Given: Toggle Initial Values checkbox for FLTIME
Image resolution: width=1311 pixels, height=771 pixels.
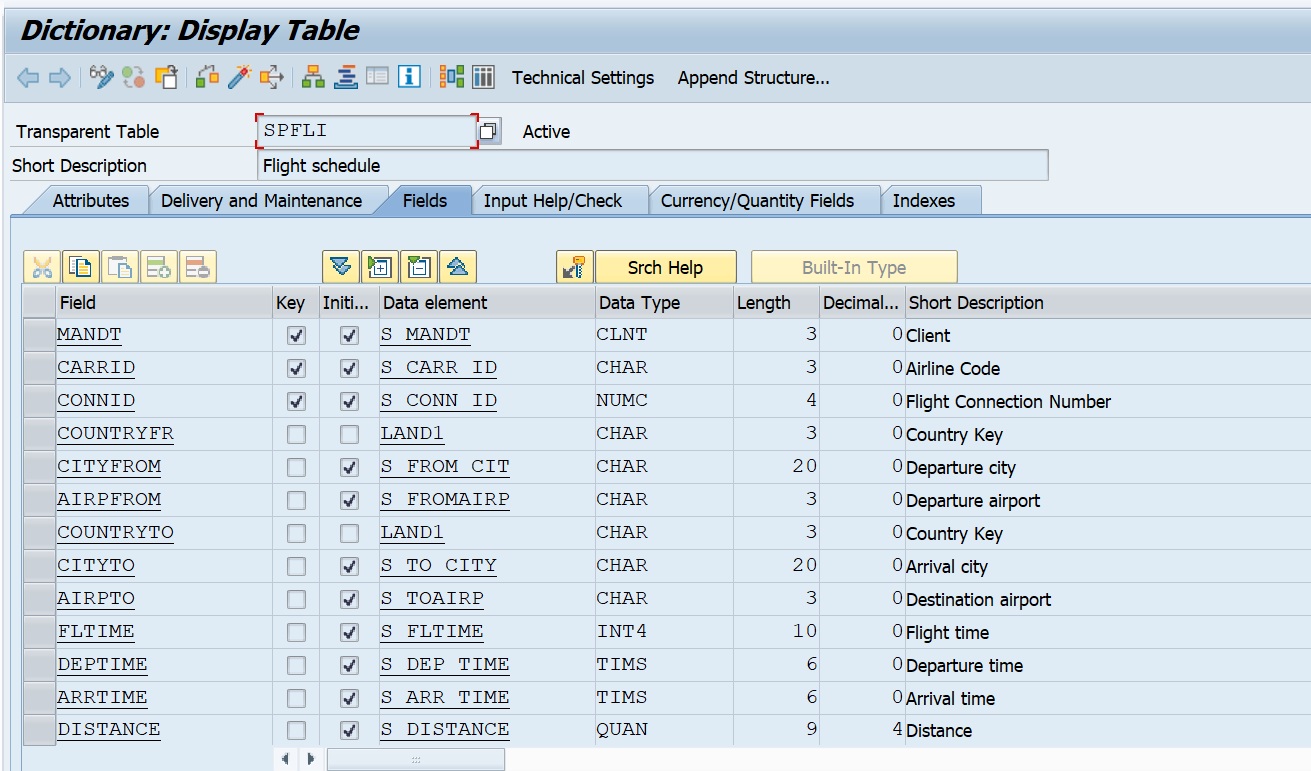Looking at the screenshot, I should click(349, 632).
